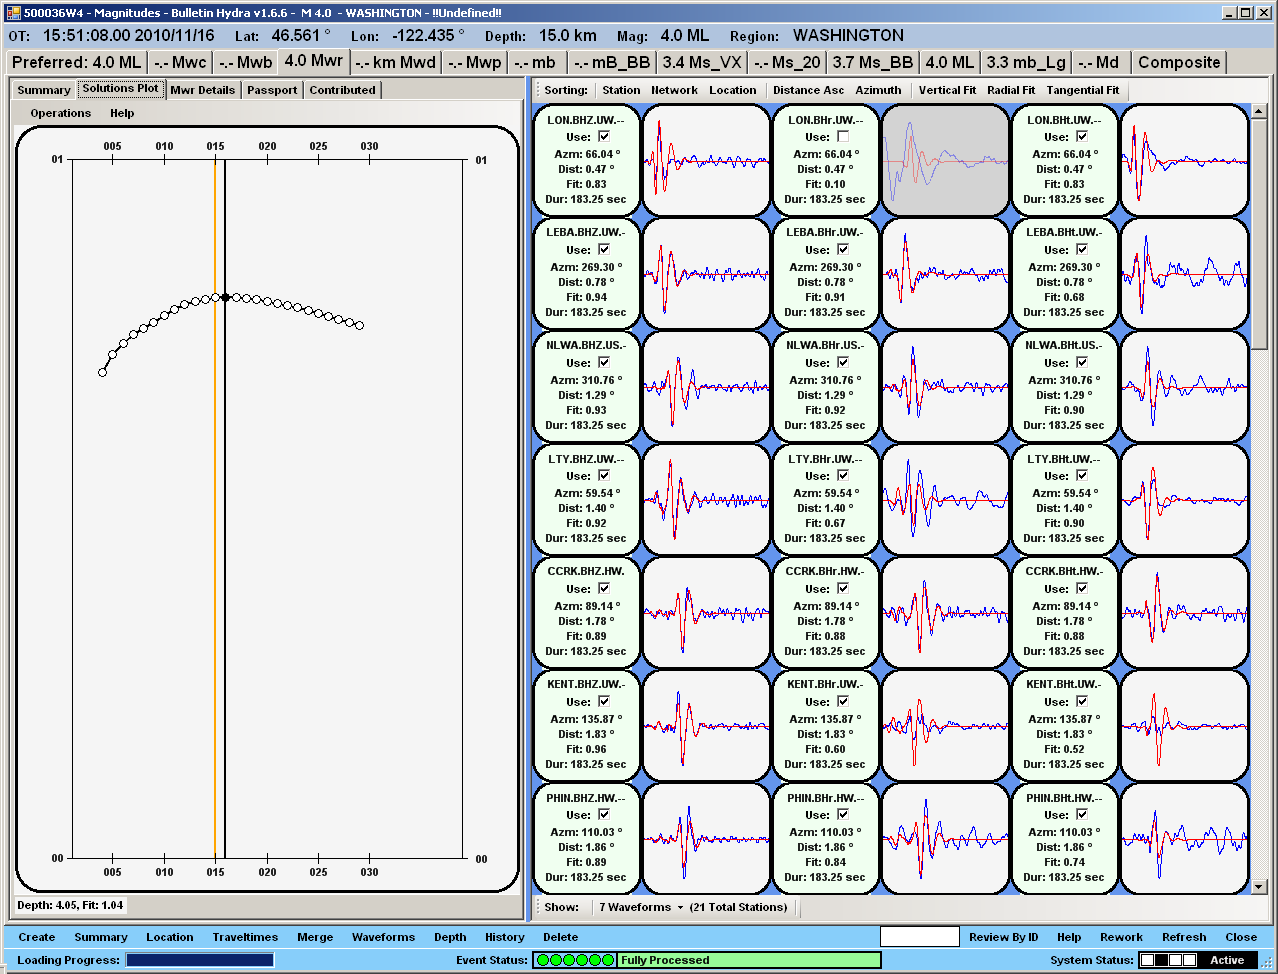Click the Close button in bottom bar

[x=1241, y=937]
